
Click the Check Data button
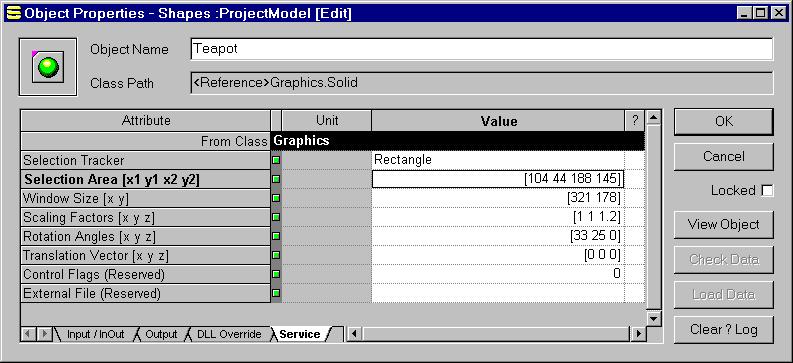point(724,260)
